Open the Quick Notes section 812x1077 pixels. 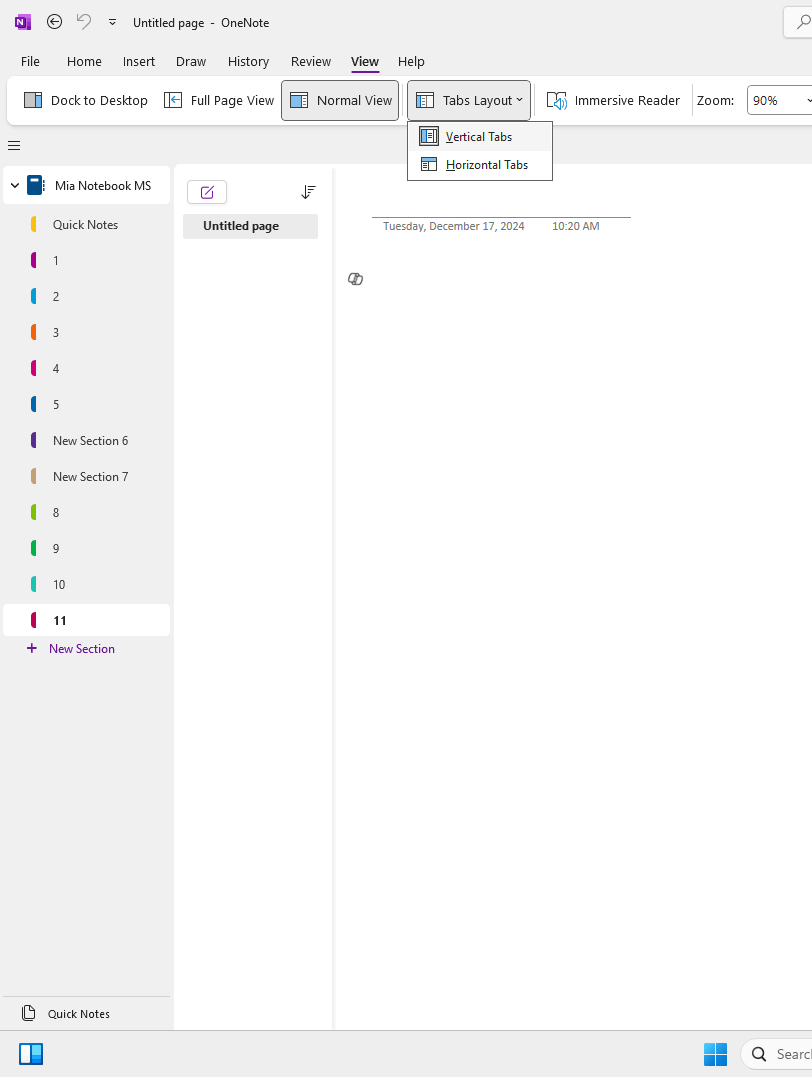[87, 225]
